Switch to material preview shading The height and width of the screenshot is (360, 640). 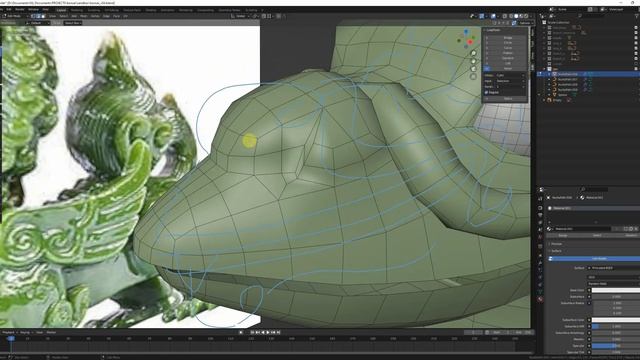click(521, 16)
